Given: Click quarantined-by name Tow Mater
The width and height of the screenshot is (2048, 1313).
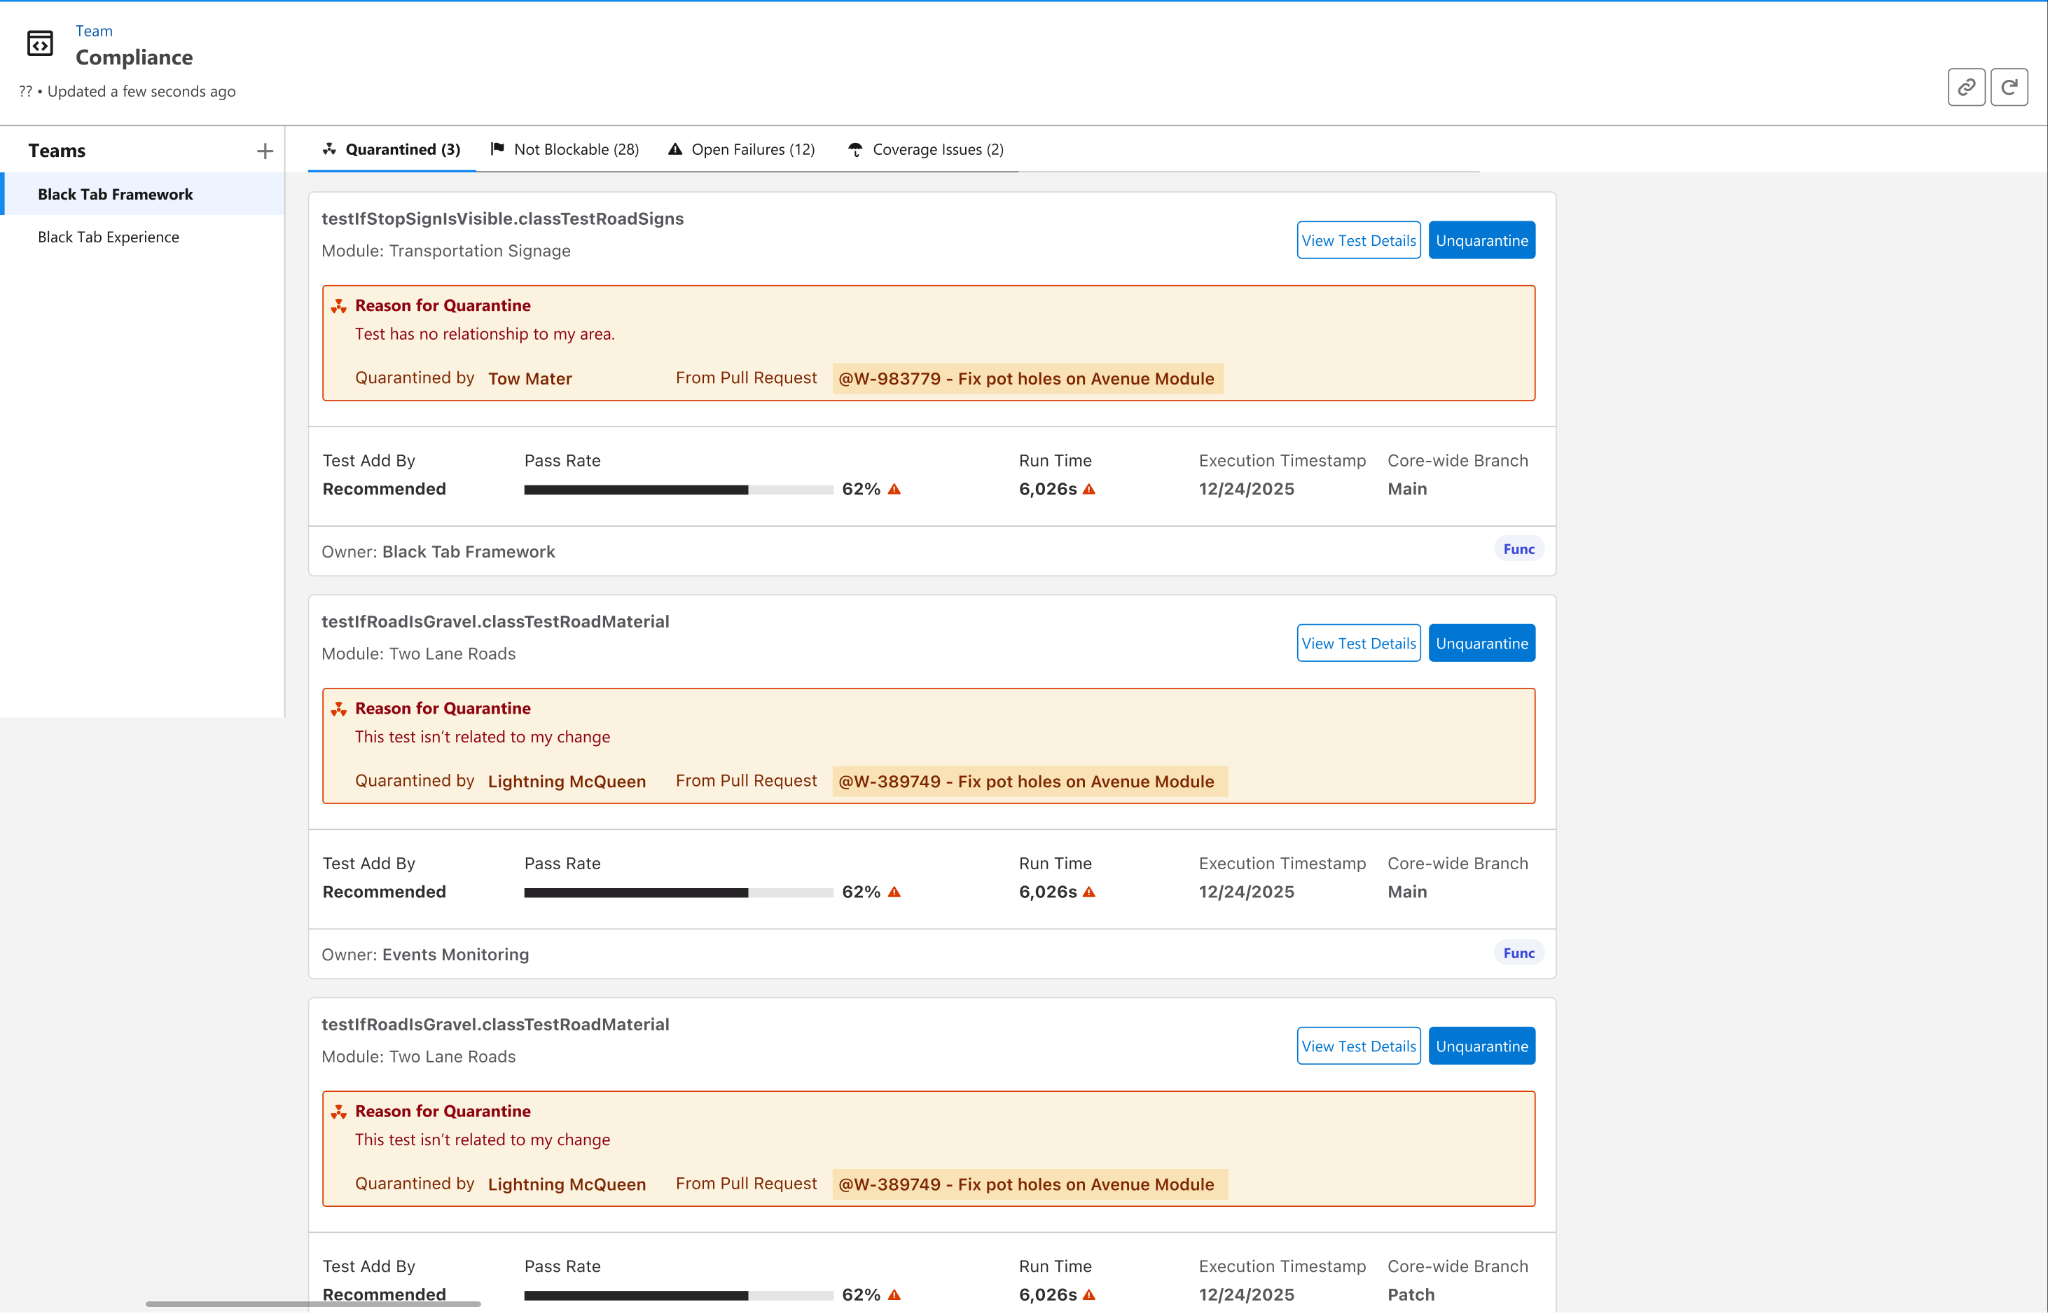Looking at the screenshot, I should (530, 379).
